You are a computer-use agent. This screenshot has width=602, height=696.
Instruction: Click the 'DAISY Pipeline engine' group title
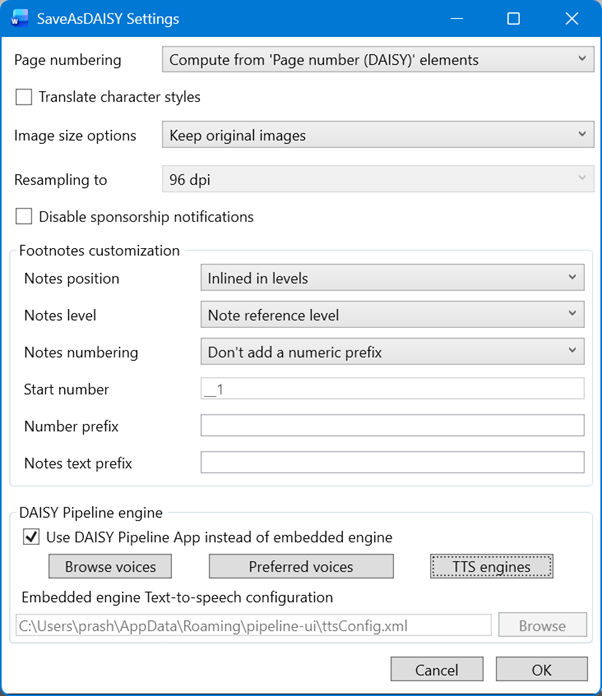91,513
